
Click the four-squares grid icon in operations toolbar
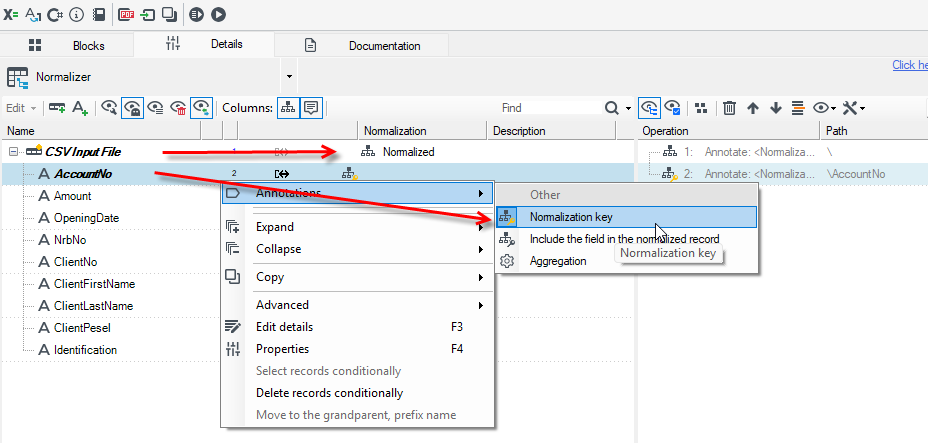701,108
